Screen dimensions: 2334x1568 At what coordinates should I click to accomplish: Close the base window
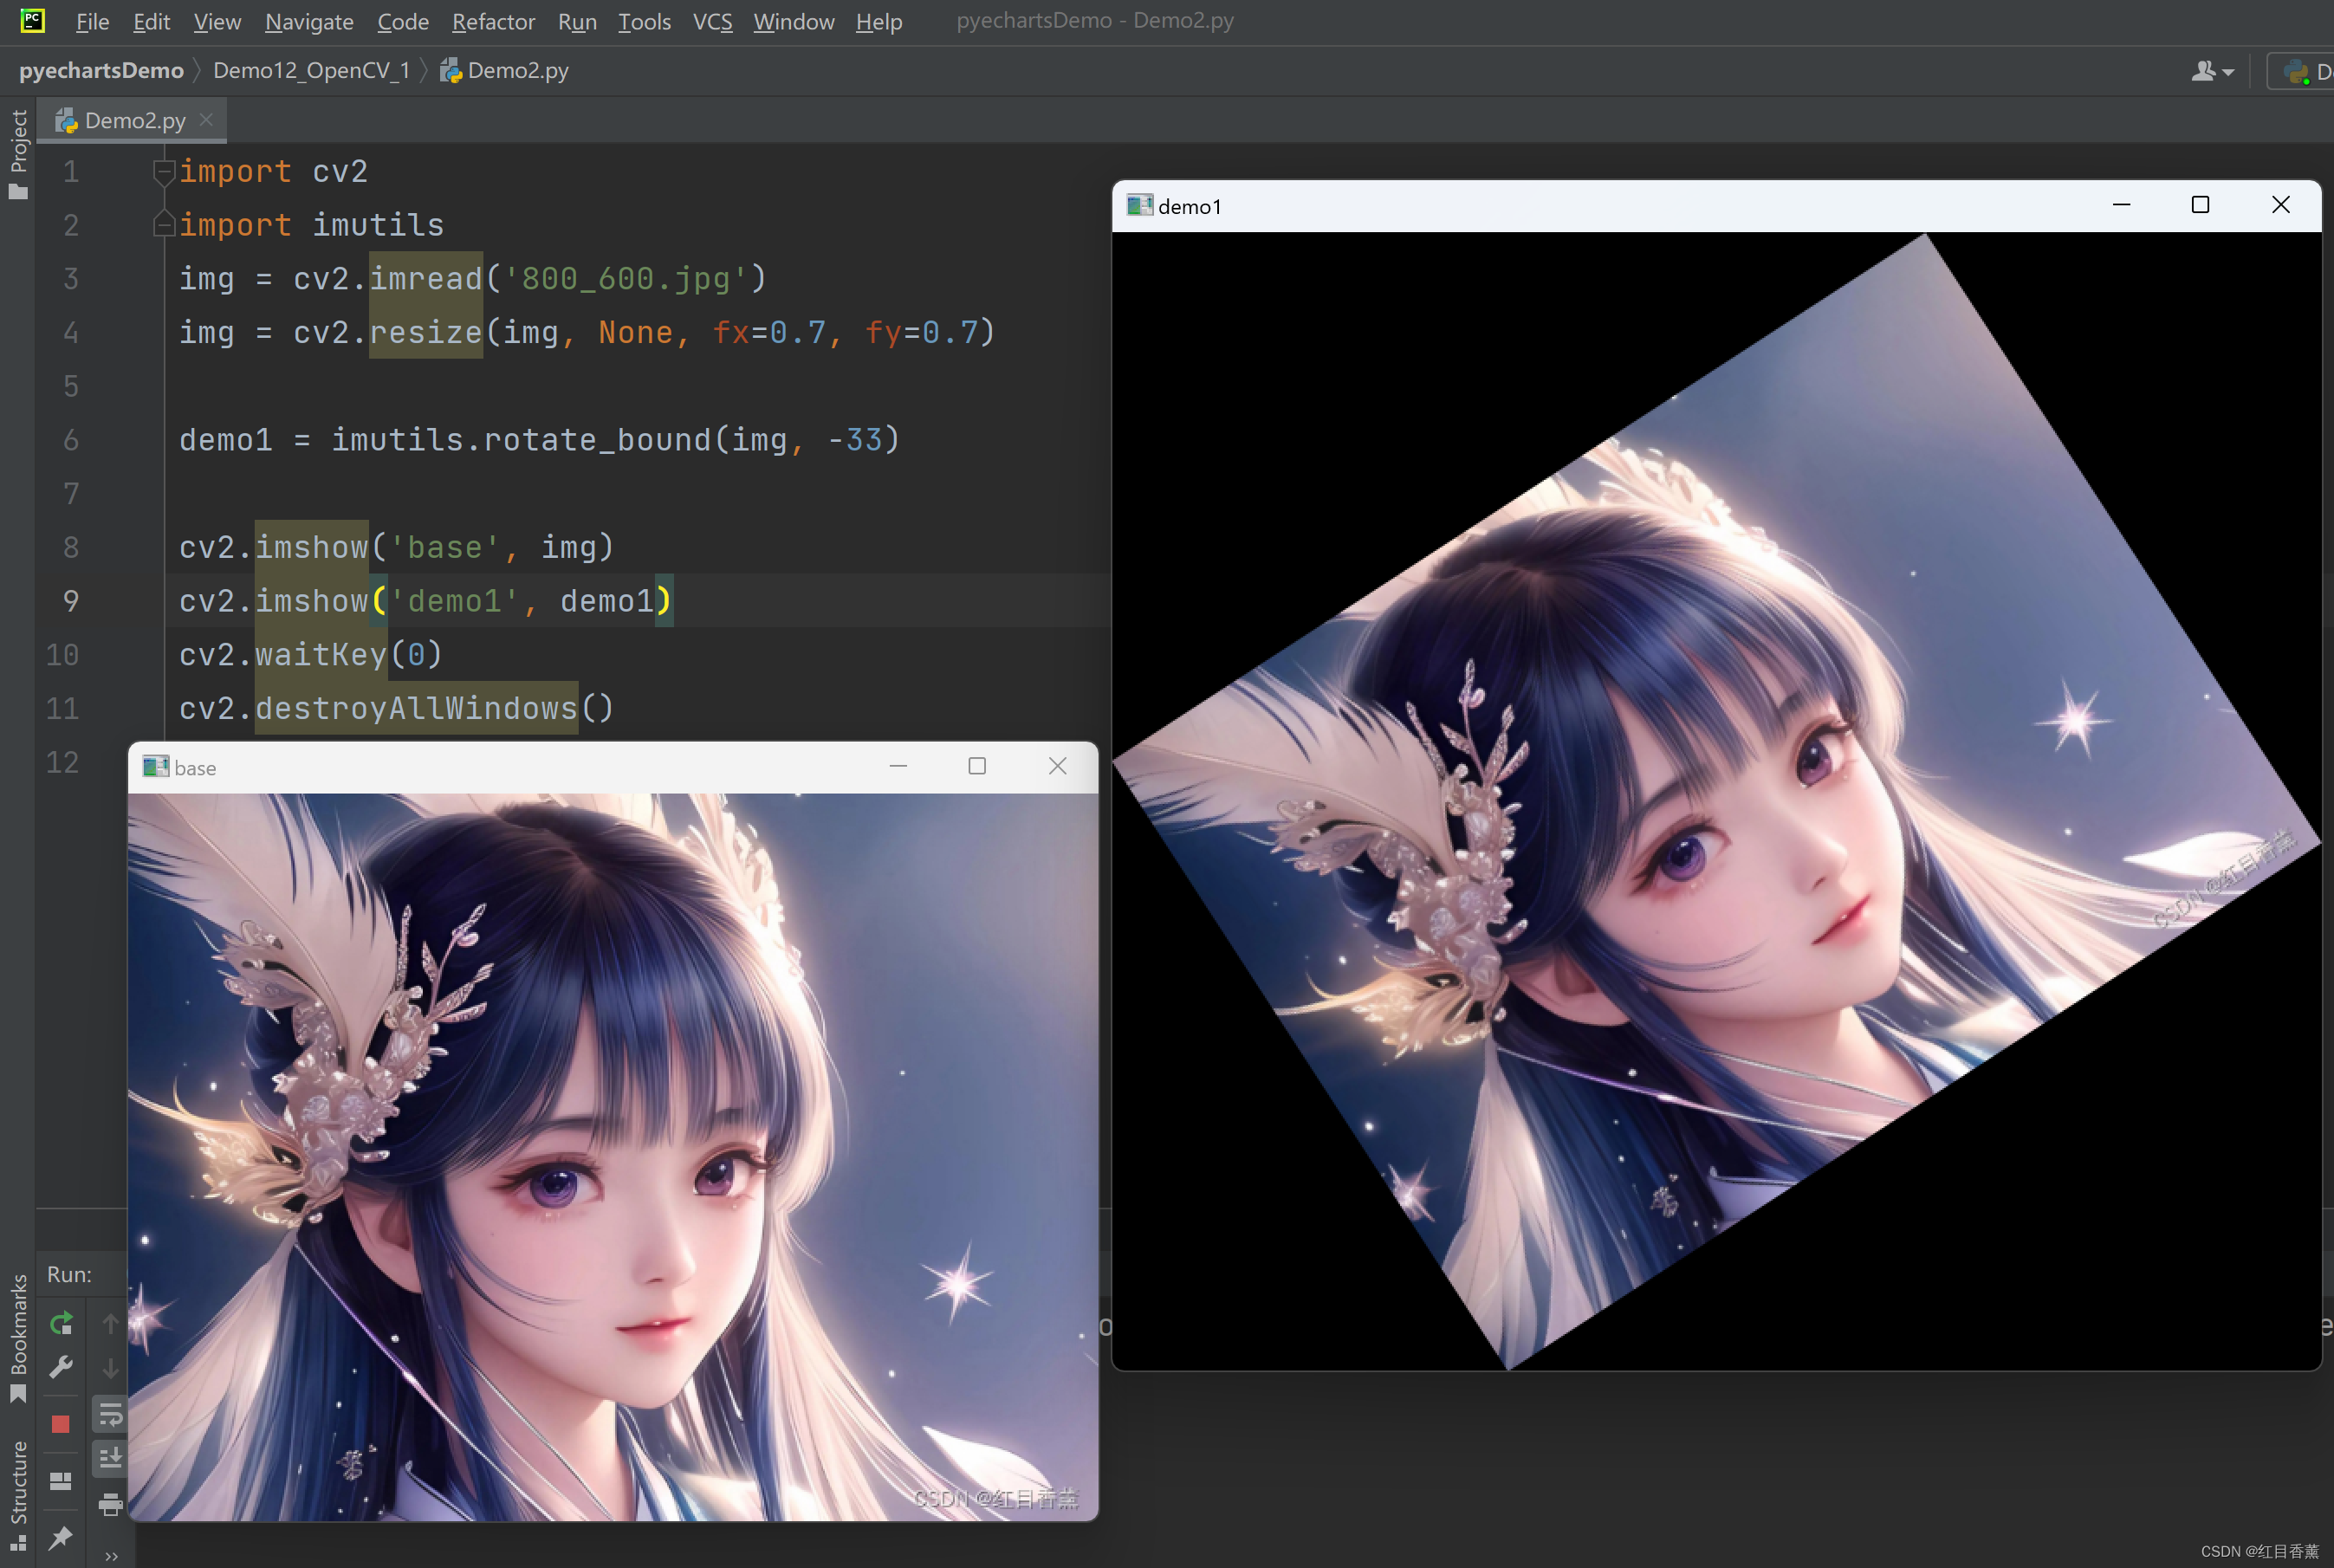pyautogui.click(x=1057, y=766)
